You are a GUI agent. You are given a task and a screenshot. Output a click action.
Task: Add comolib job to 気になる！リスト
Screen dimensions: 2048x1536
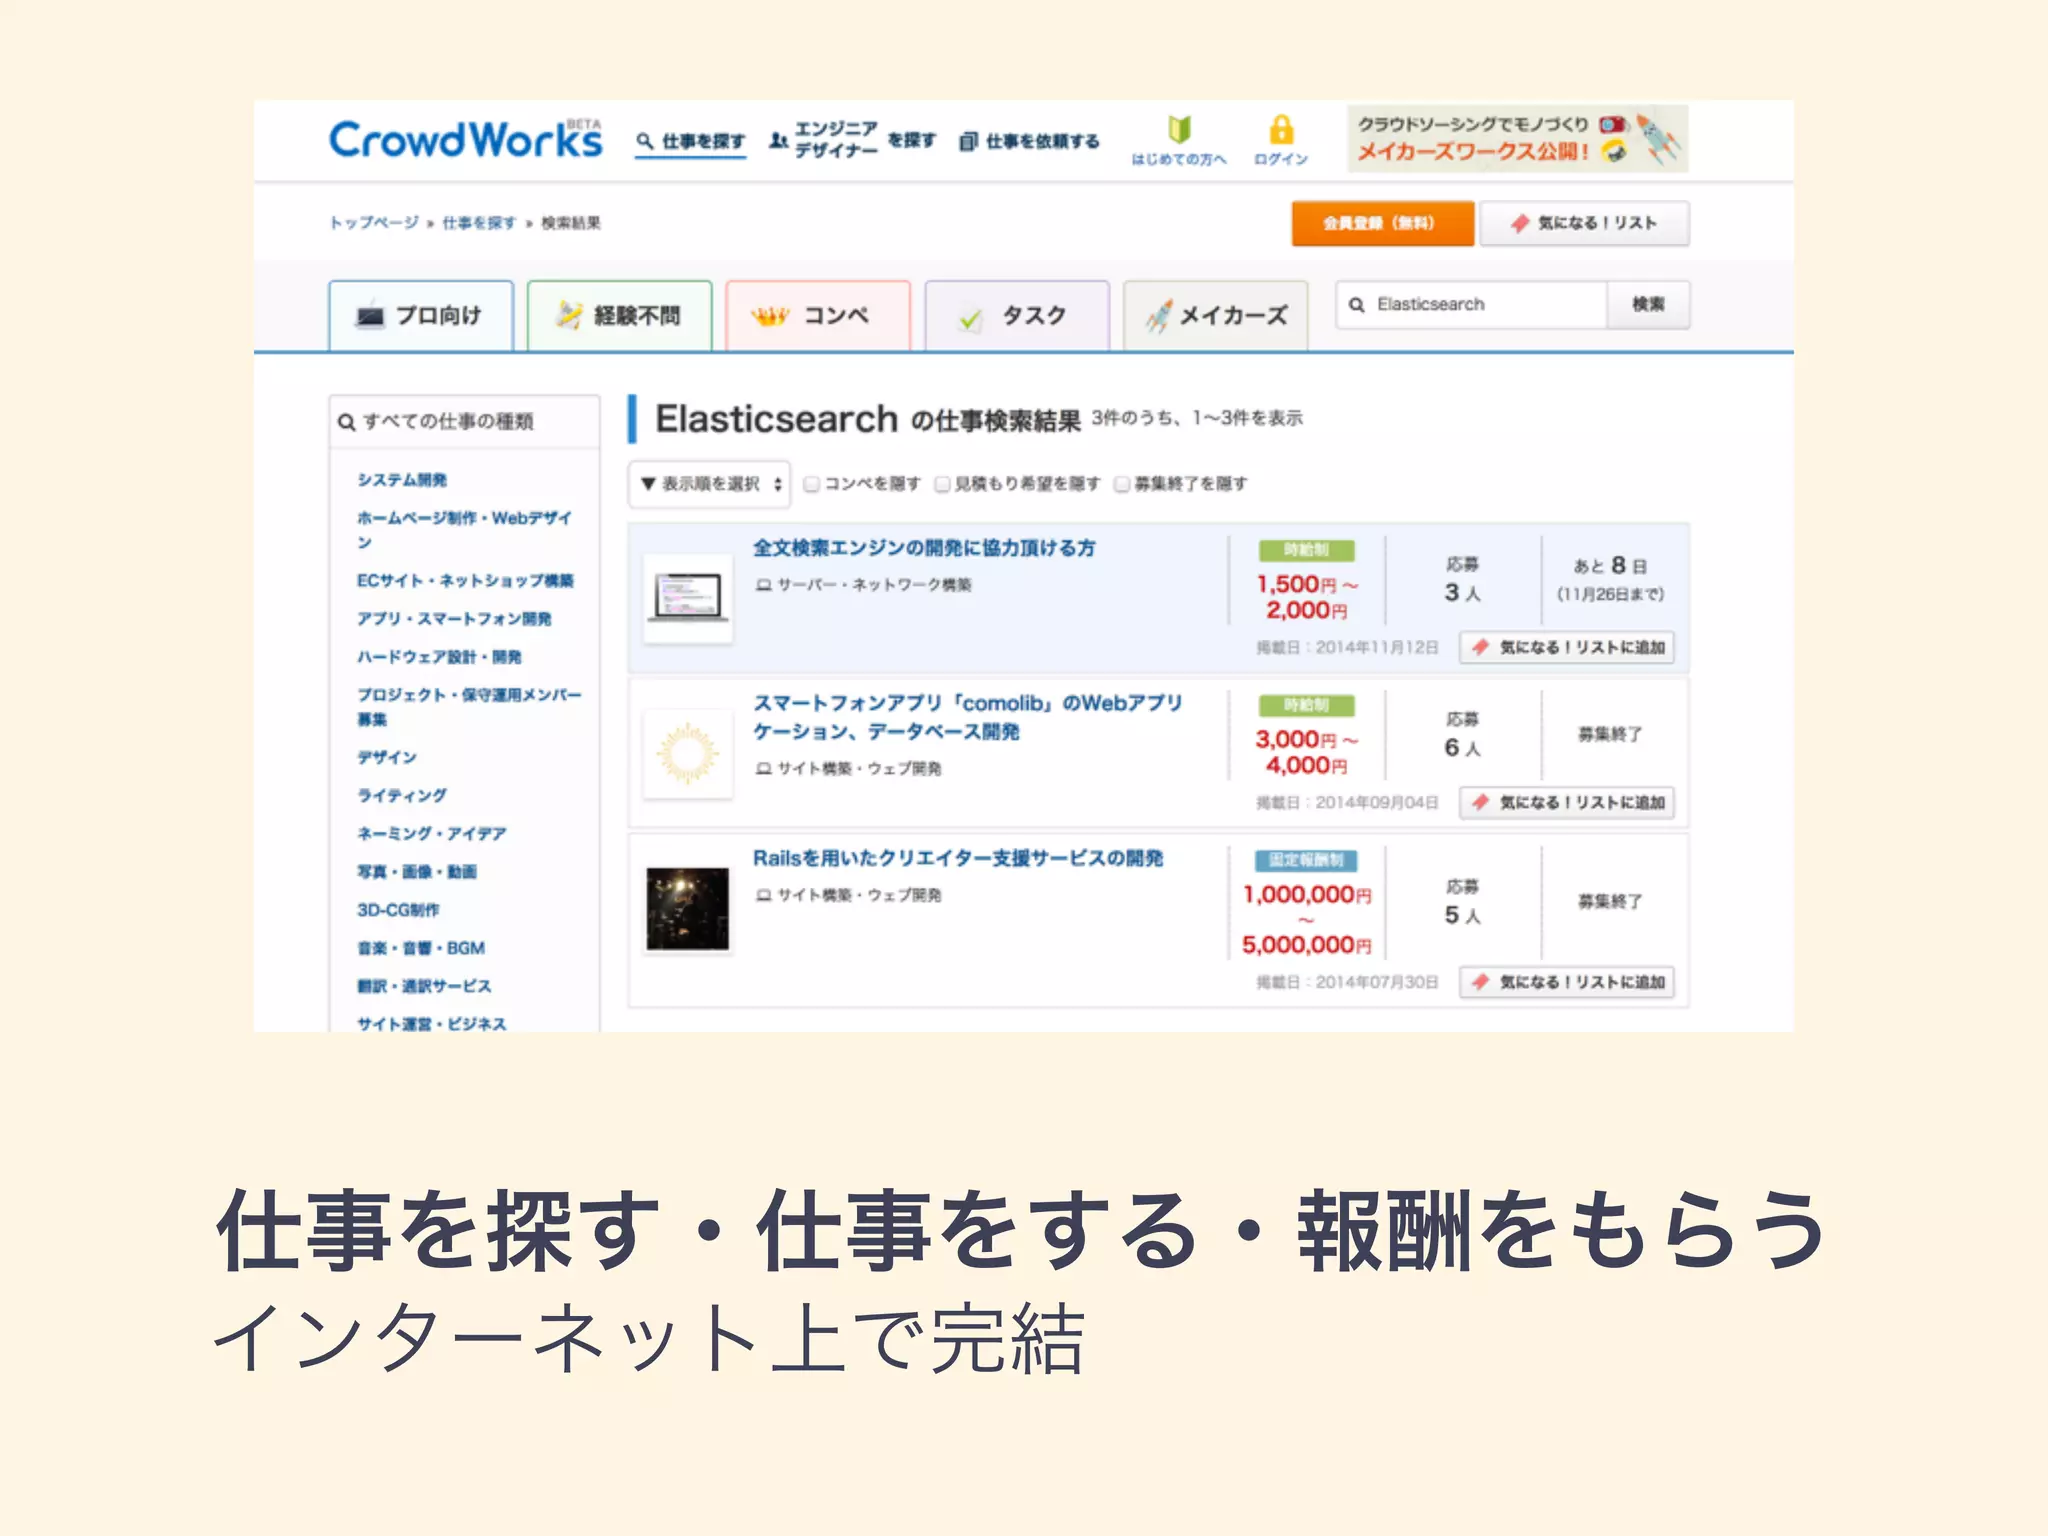point(1567,802)
